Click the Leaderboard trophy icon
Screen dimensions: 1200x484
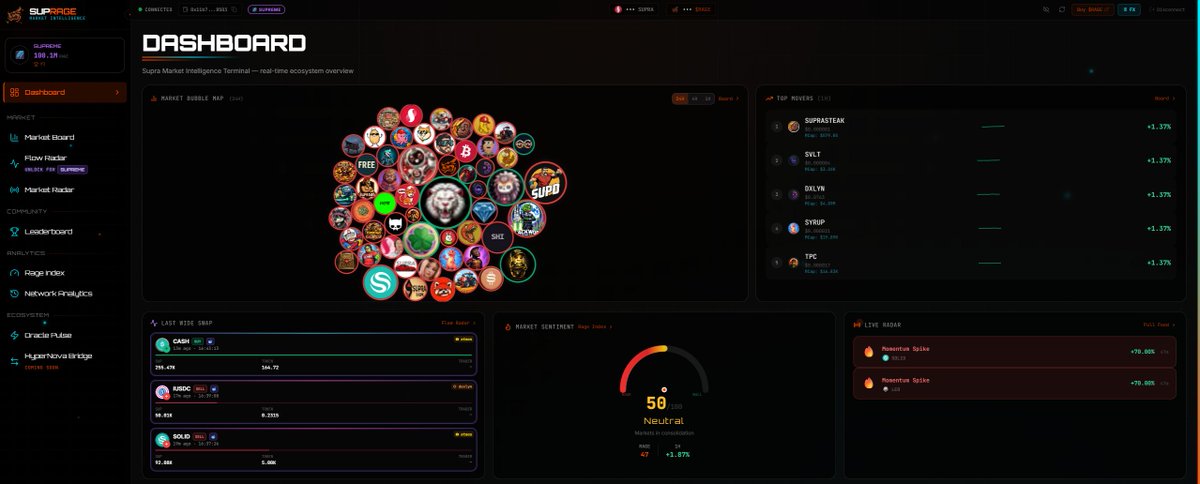14,231
